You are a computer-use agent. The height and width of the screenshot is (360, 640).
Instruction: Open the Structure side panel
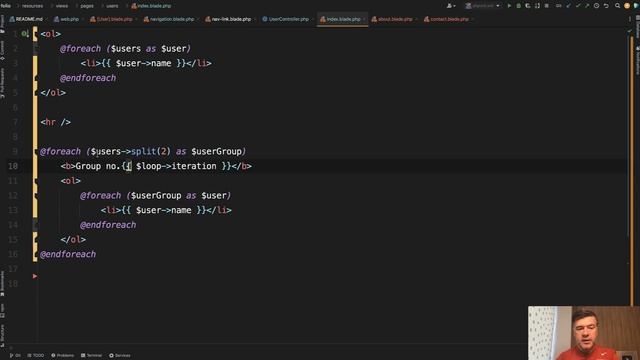click(2, 336)
